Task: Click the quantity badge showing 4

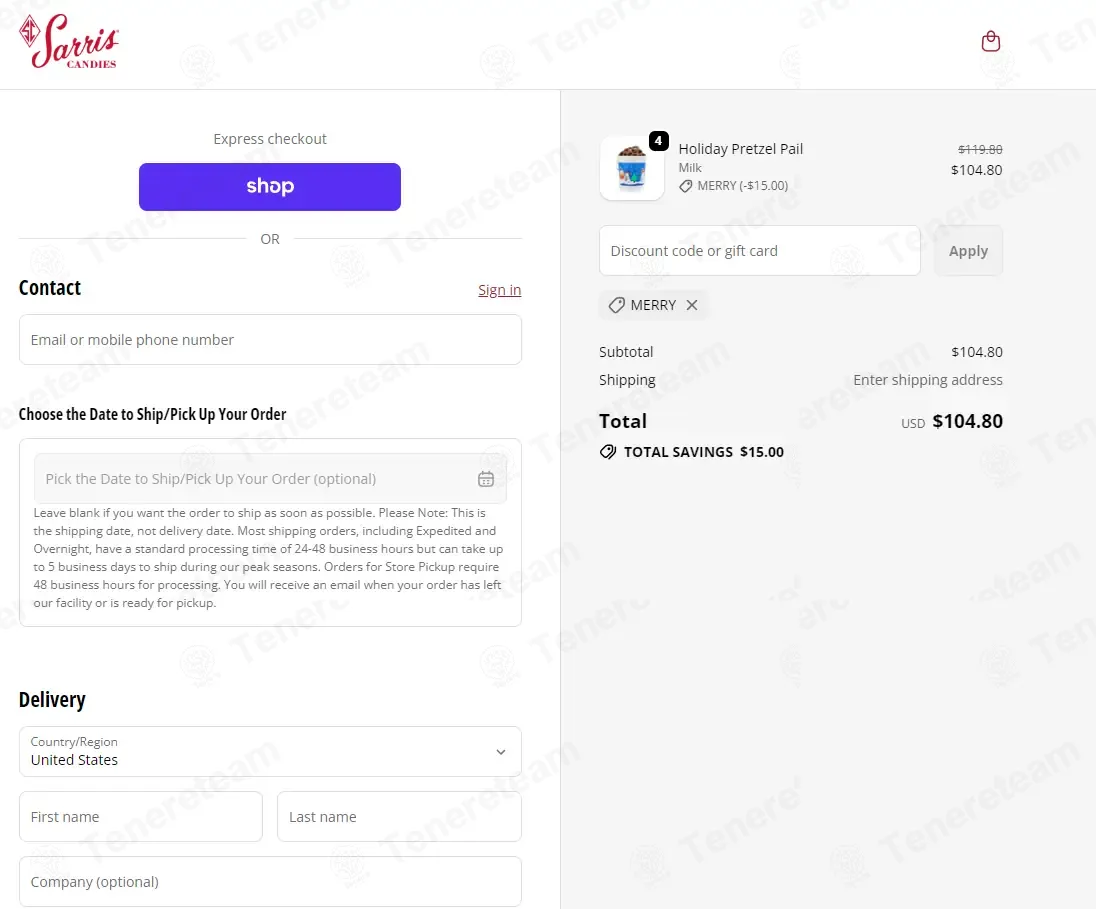Action: 658,141
